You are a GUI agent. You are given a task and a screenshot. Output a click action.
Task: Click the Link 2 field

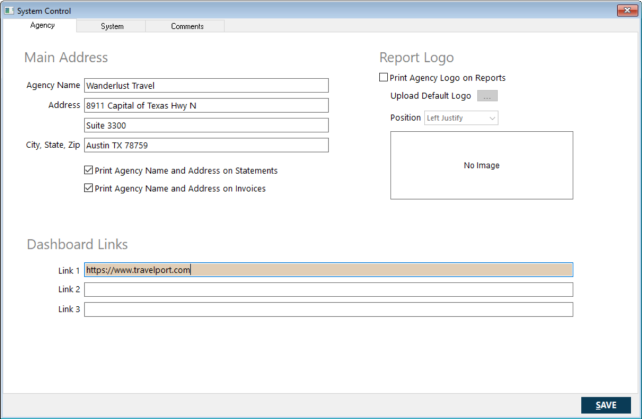click(328, 290)
